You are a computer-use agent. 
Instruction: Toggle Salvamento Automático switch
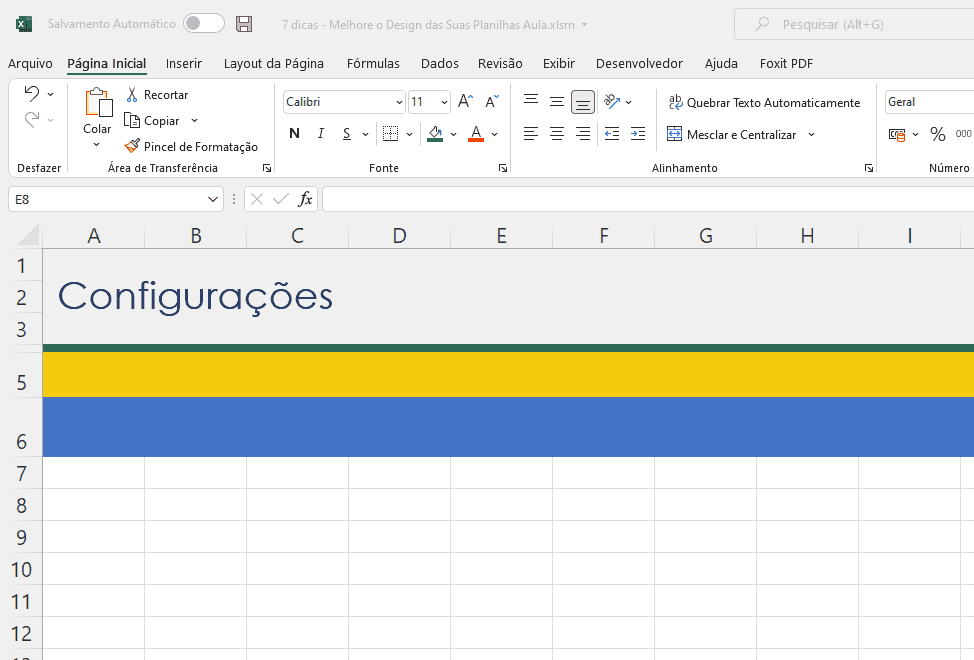[x=203, y=24]
